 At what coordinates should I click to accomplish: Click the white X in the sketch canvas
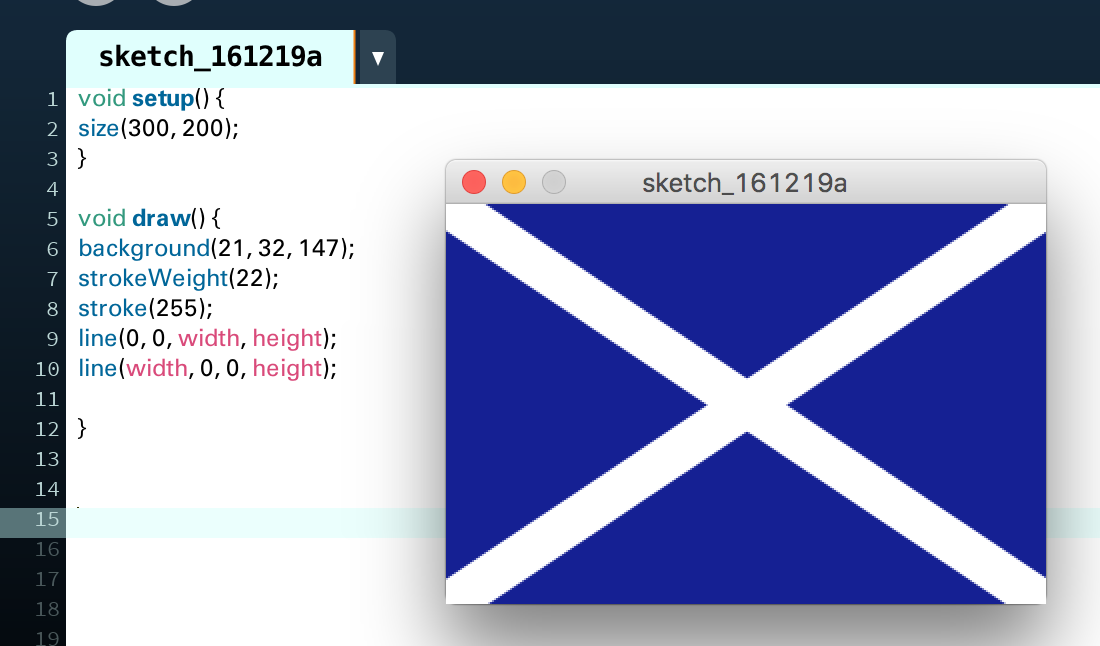click(x=746, y=405)
